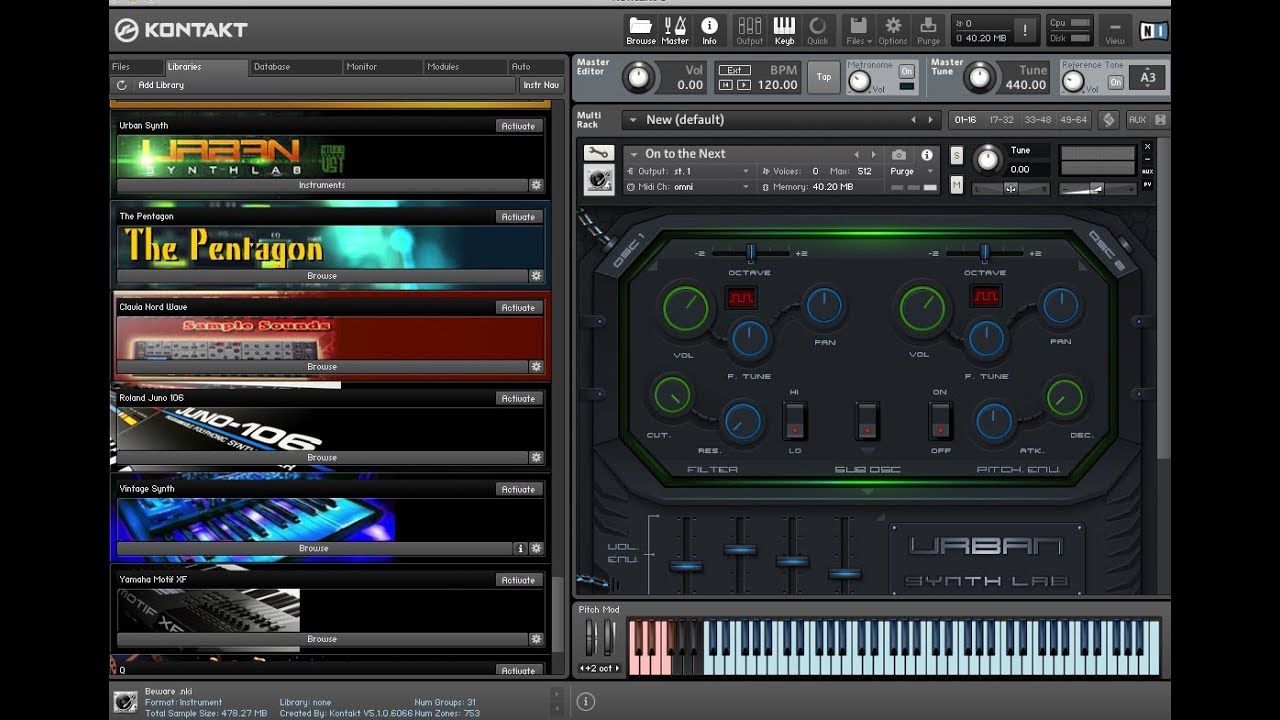Open the instrument Purge dropdown
The height and width of the screenshot is (720, 1280).
(x=913, y=172)
